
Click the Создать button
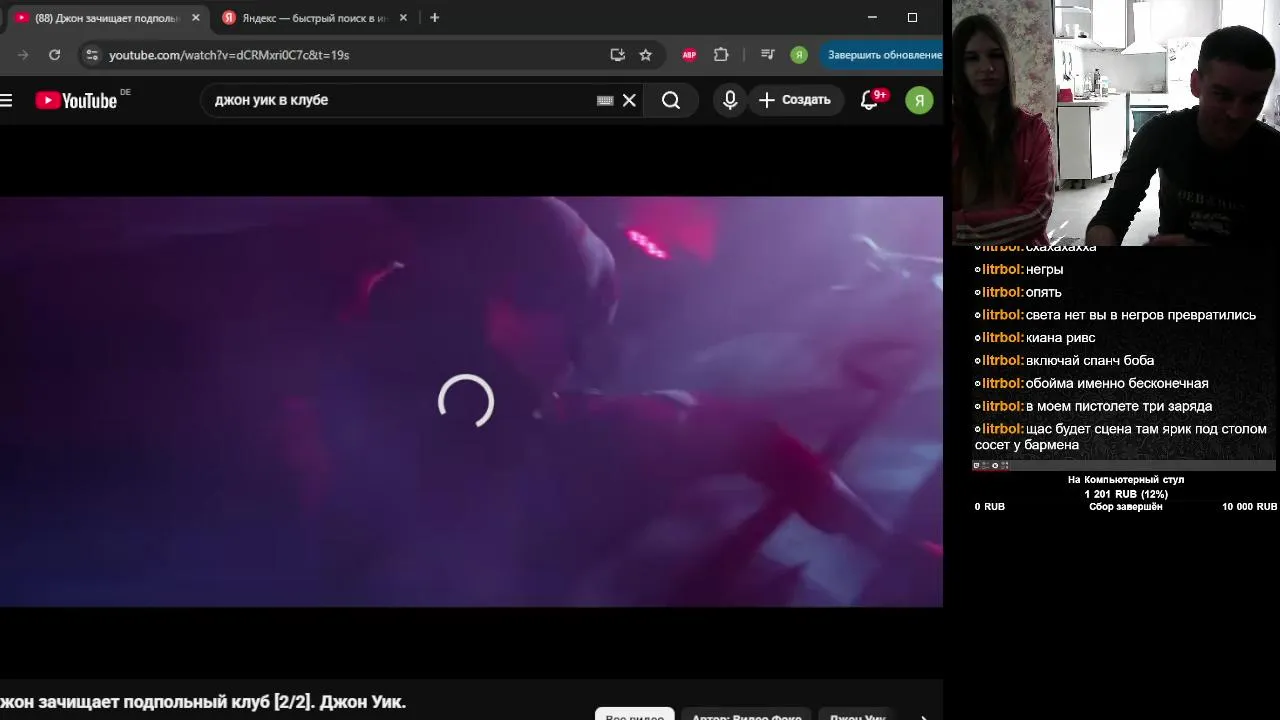click(795, 100)
